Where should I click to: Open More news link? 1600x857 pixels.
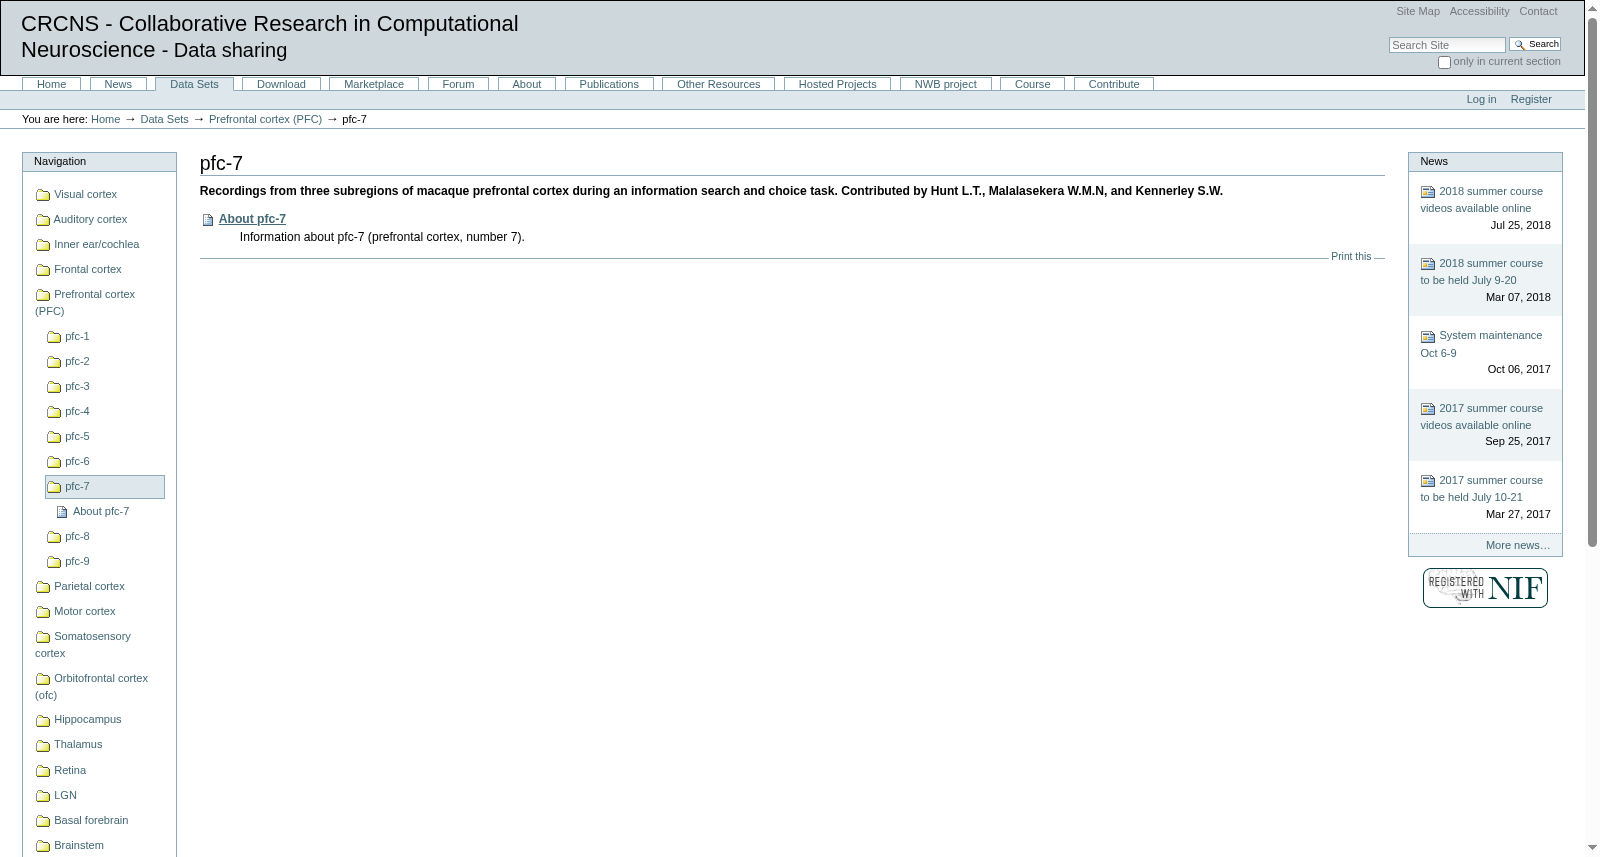tap(1518, 545)
